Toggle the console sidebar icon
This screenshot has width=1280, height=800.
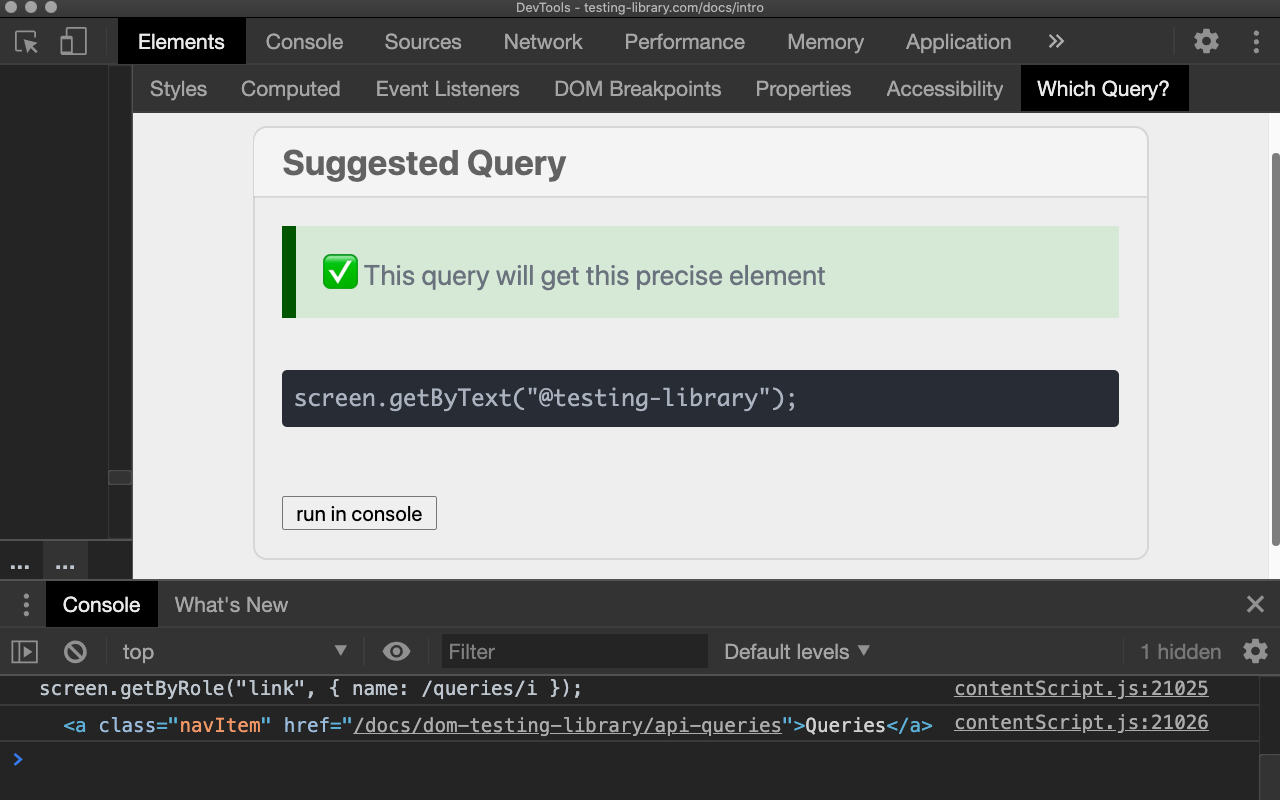click(24, 652)
